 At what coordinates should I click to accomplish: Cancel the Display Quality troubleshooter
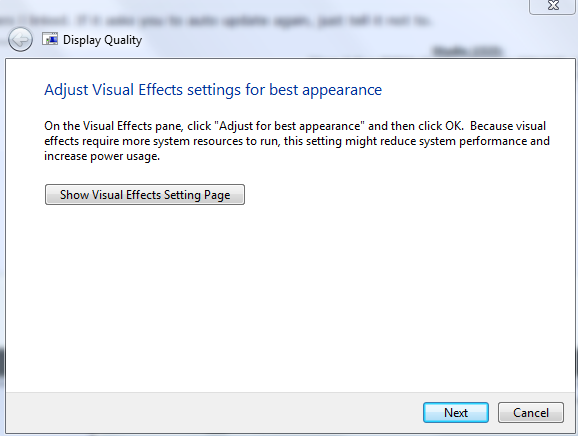coord(531,412)
